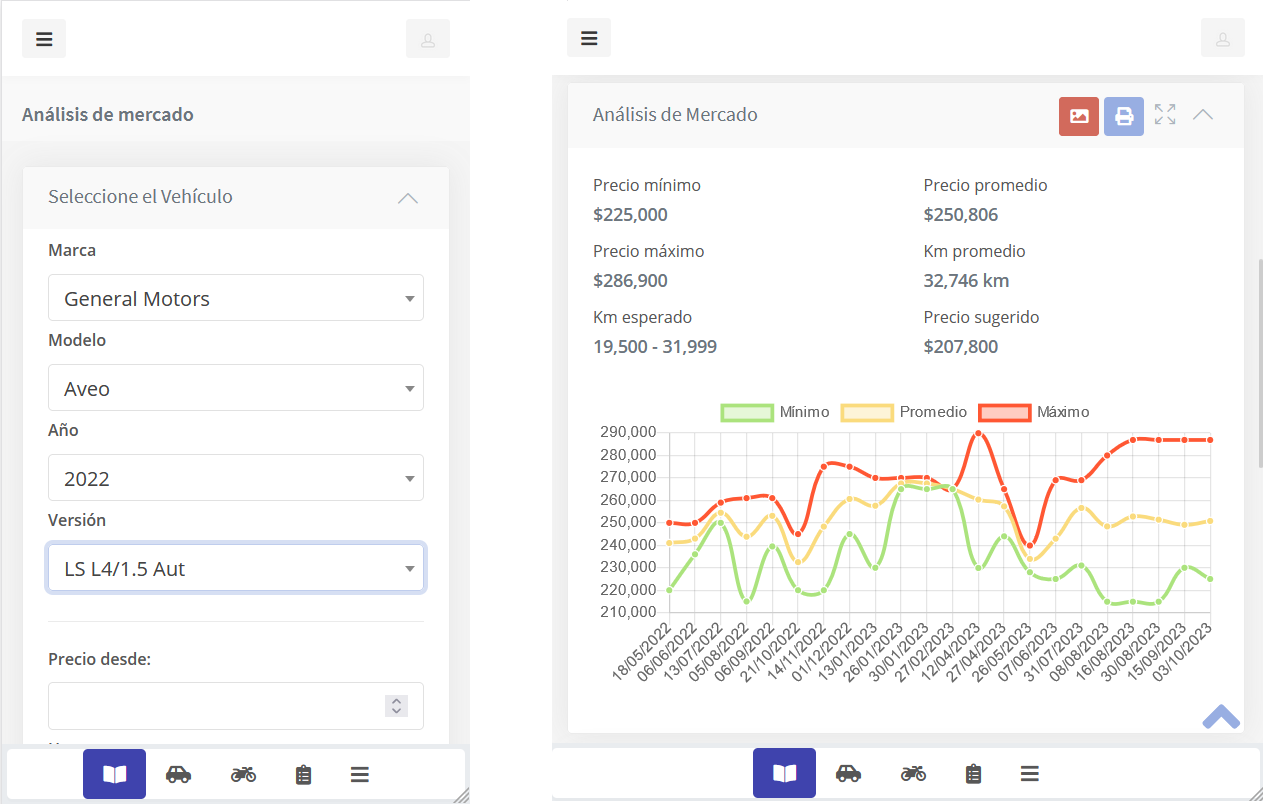Click the user profile icon in right panel

tap(1222, 39)
